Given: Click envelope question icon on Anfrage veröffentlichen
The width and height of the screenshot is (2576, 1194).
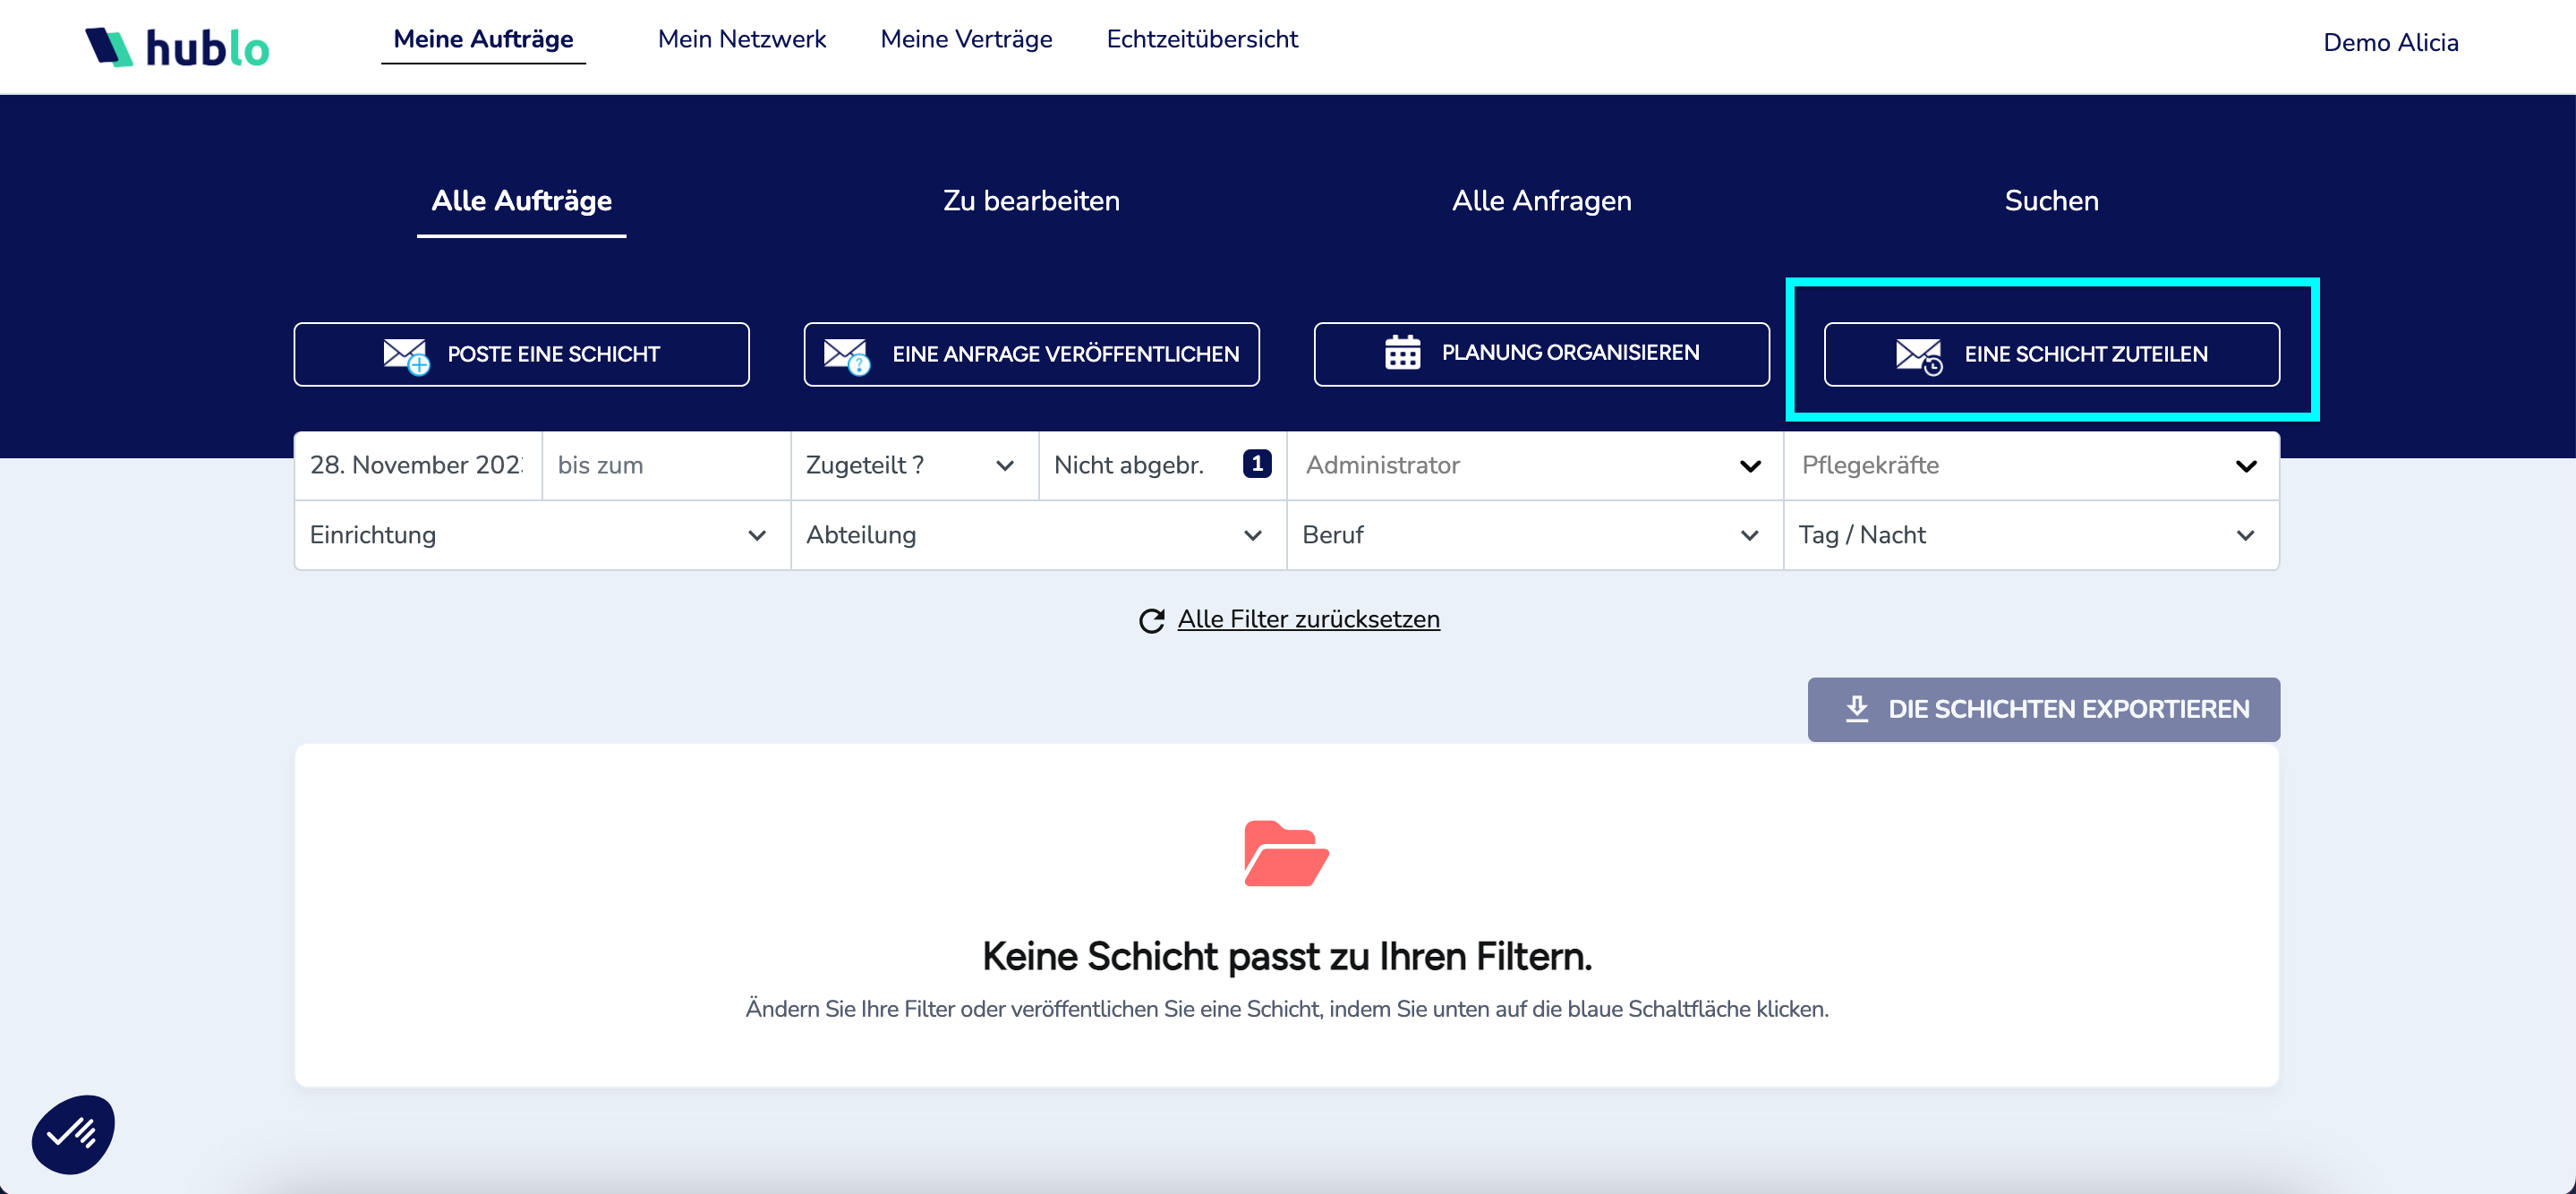Looking at the screenshot, I should pos(846,355).
